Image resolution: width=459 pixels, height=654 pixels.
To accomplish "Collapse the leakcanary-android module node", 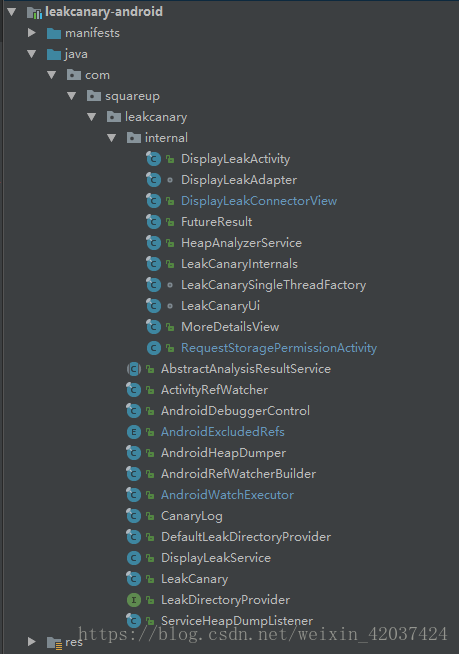I will coord(12,12).
